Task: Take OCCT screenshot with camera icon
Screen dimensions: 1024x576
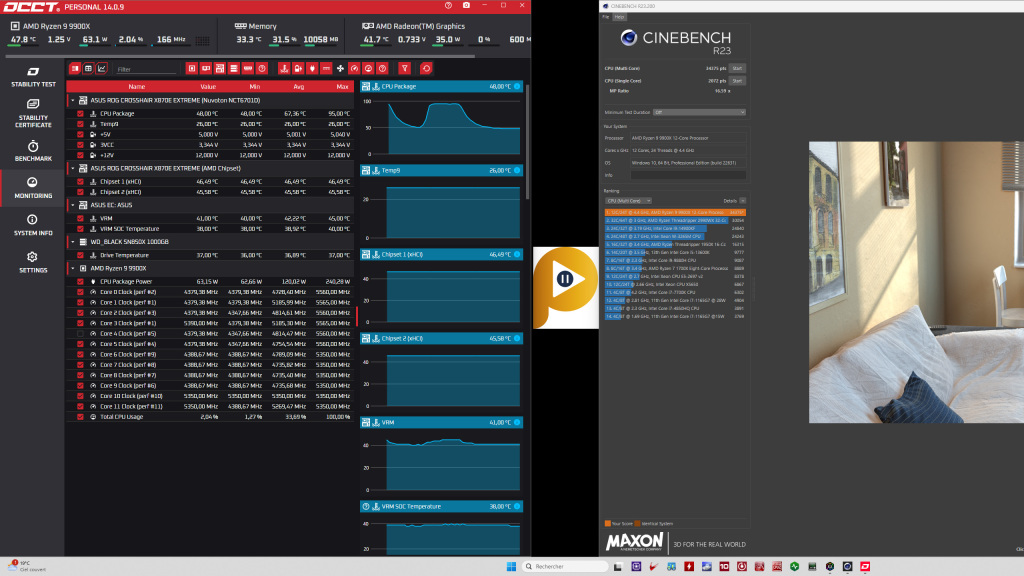Action: 466,5
